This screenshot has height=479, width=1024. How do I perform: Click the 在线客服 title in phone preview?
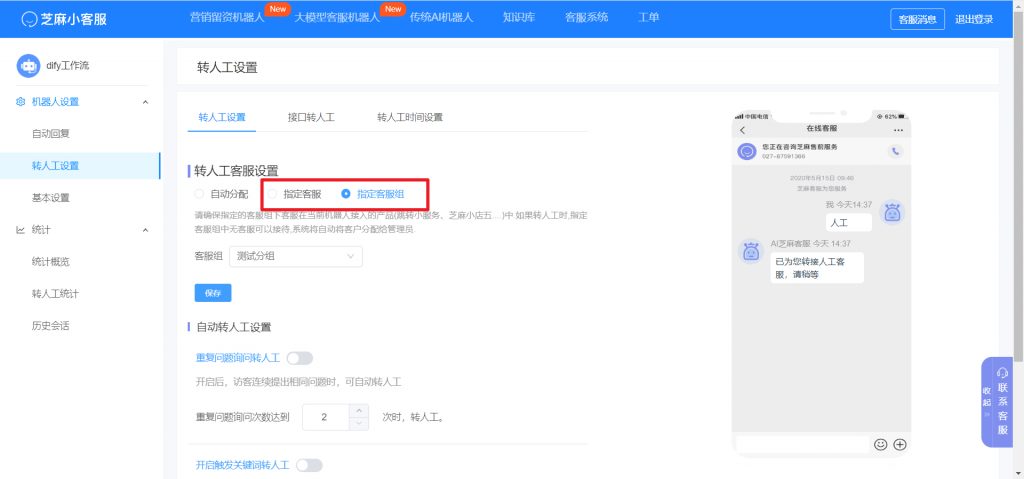pyautogui.click(x=822, y=129)
